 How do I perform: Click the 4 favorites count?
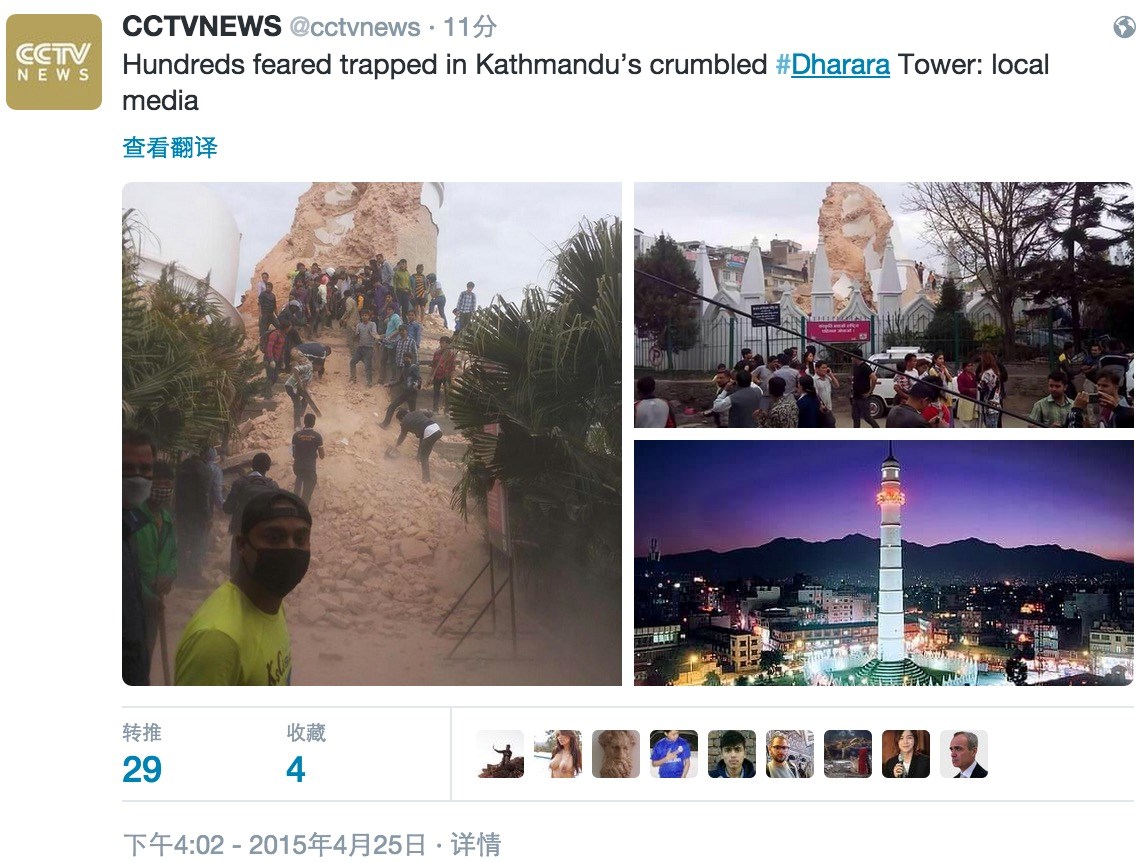[x=296, y=769]
